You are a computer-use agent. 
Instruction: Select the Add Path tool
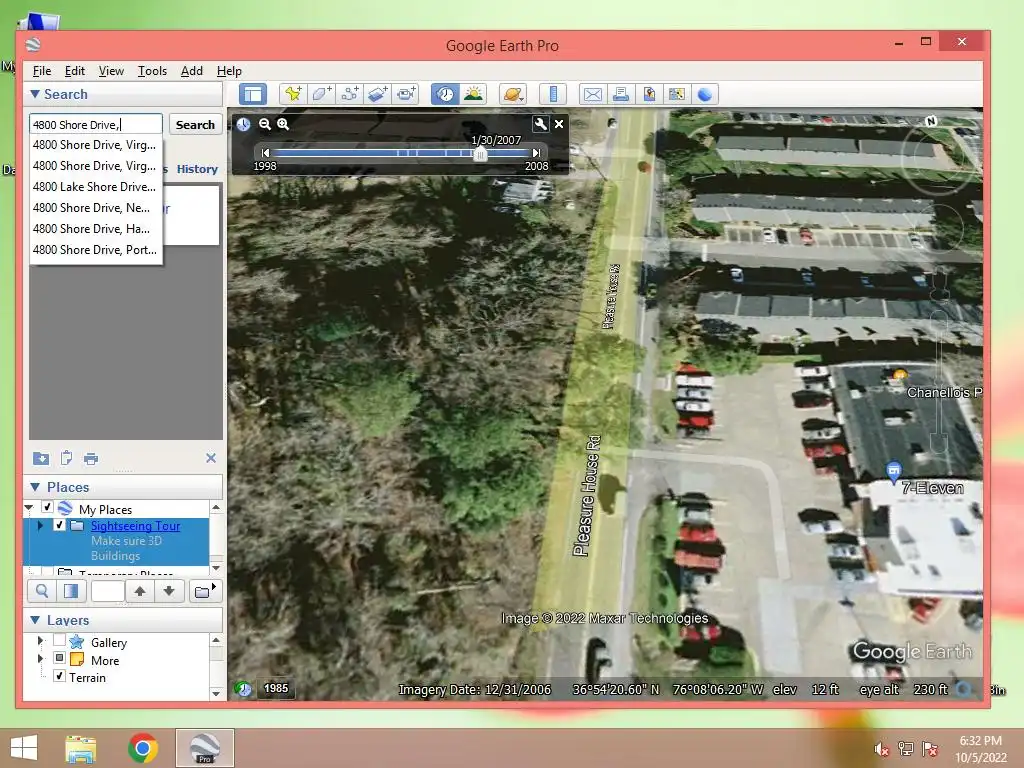349,94
